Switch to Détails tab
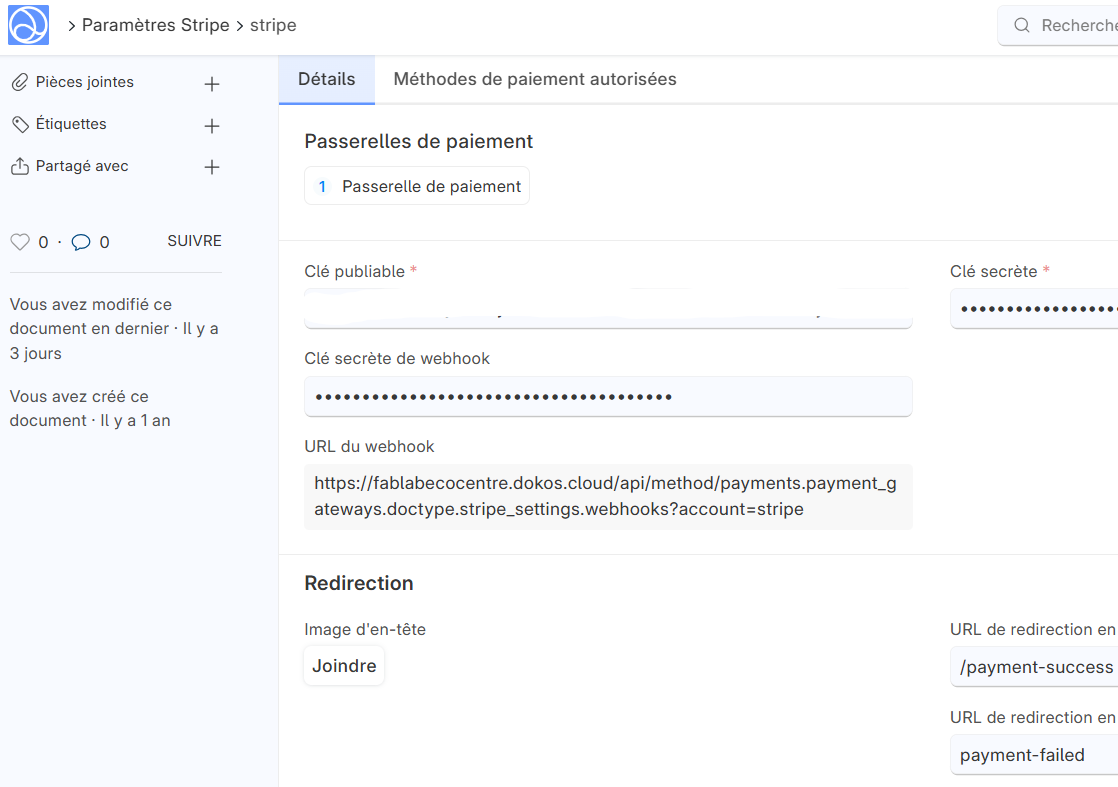The height and width of the screenshot is (787, 1118). [326, 79]
